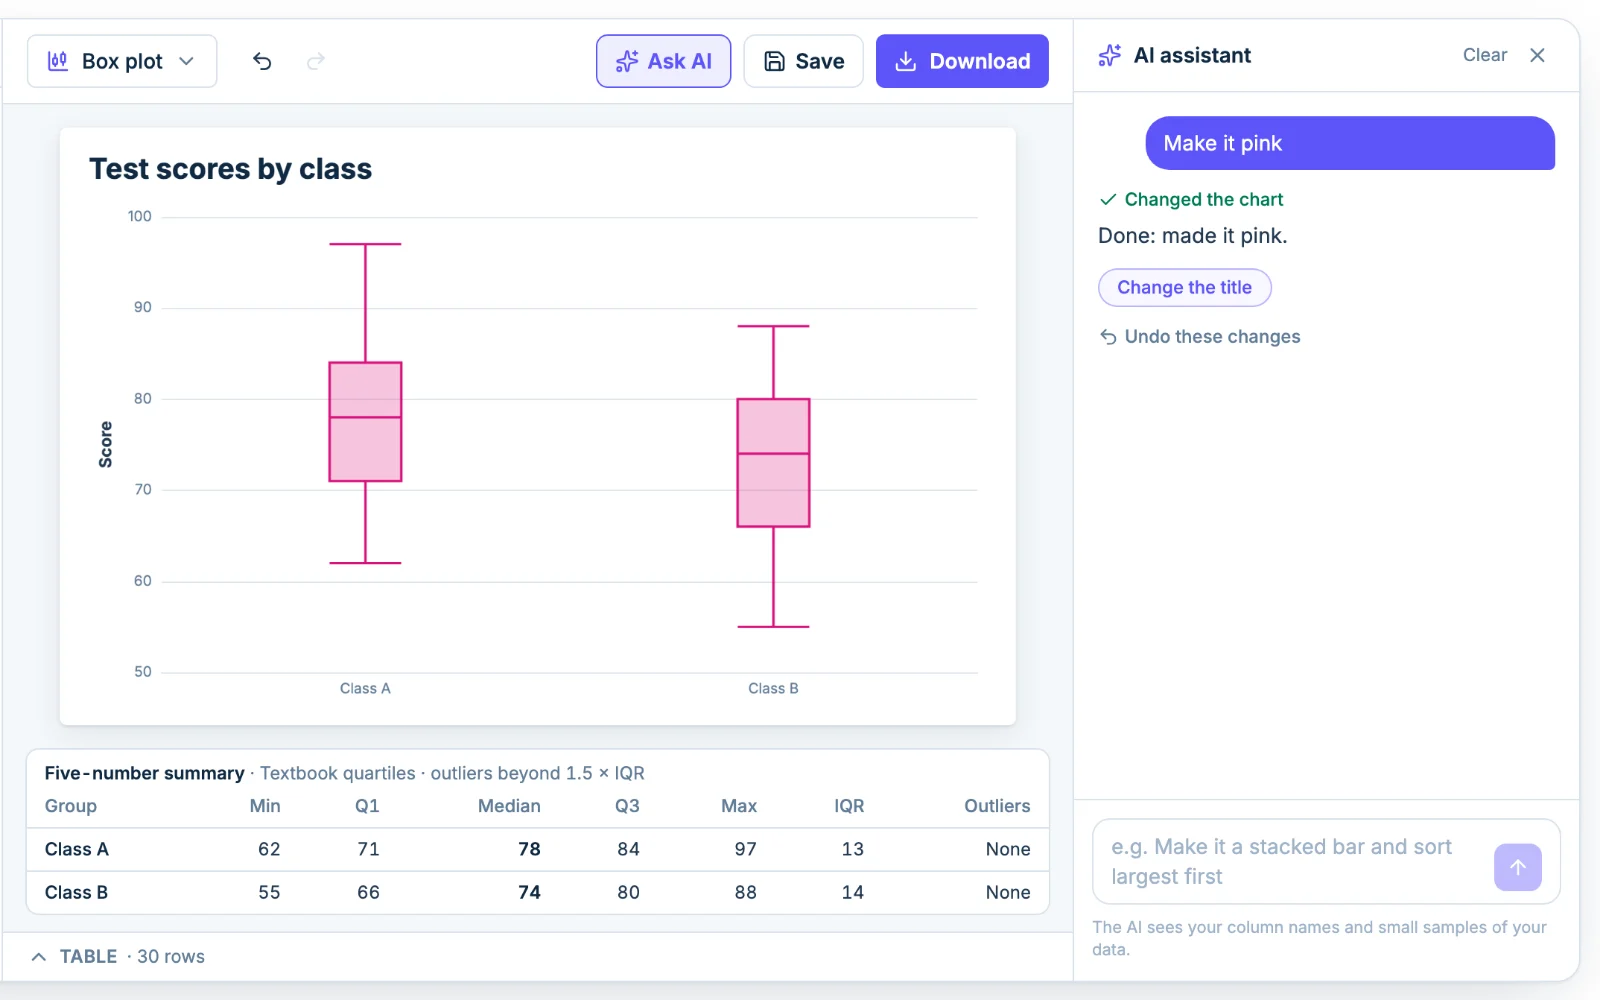Click Class A IQR value 13
1600x1000 pixels.
point(852,849)
